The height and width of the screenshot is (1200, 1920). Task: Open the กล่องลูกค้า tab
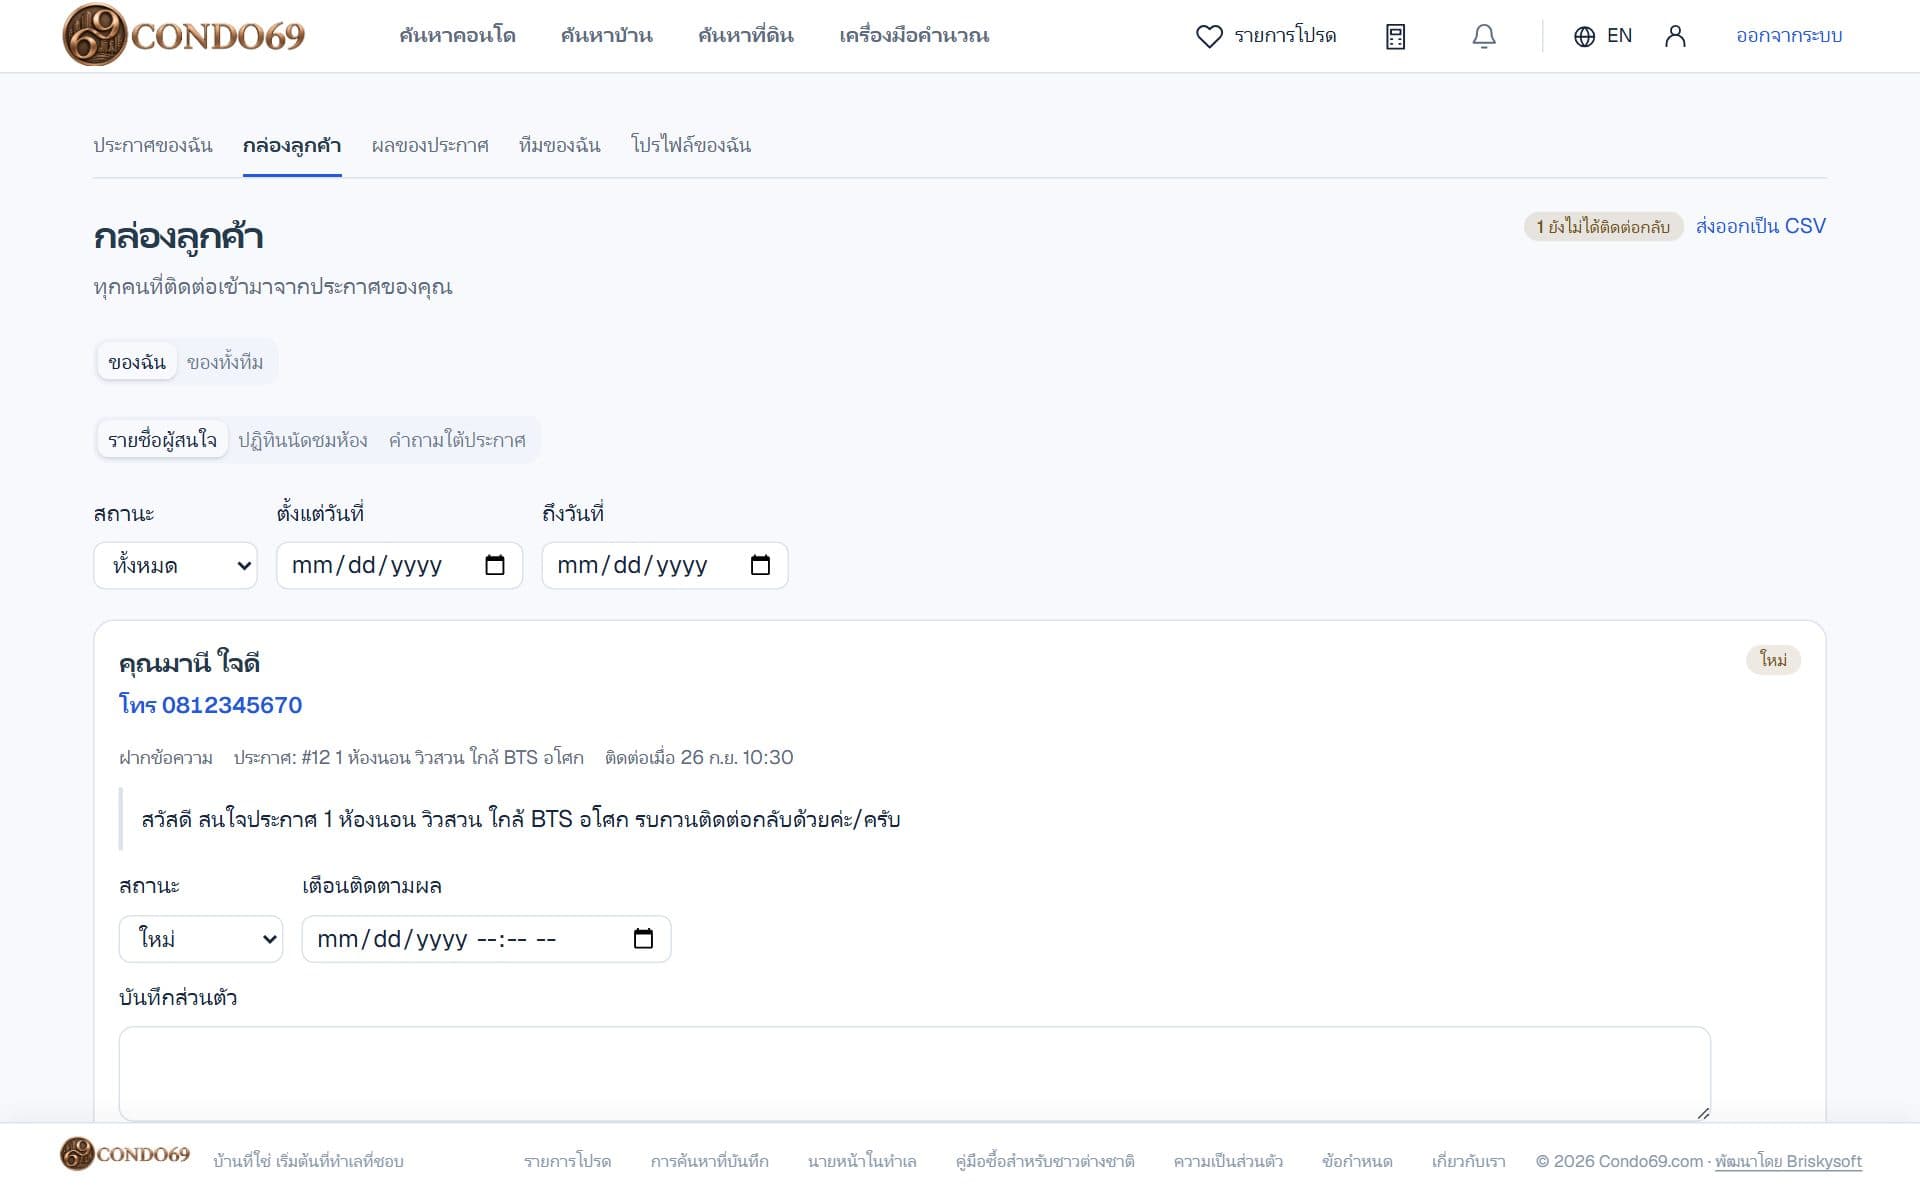(292, 146)
